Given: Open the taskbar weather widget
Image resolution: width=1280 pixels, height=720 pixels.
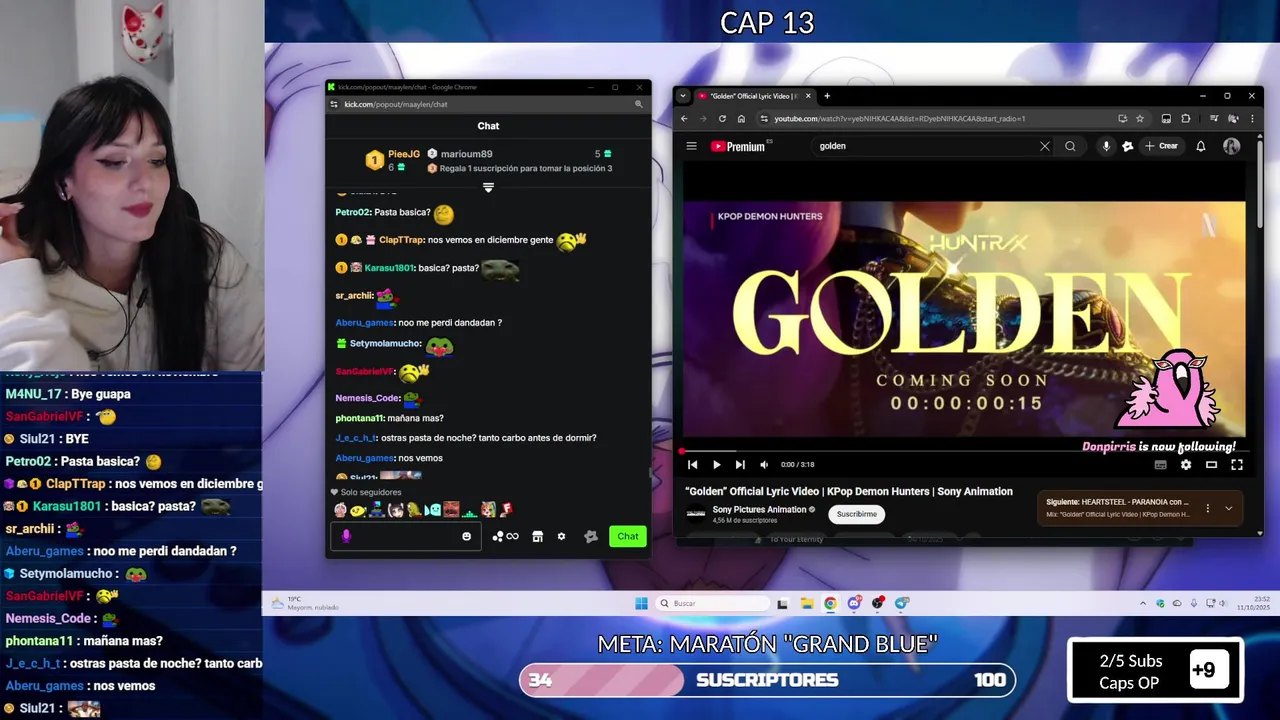Looking at the screenshot, I should (x=305, y=603).
